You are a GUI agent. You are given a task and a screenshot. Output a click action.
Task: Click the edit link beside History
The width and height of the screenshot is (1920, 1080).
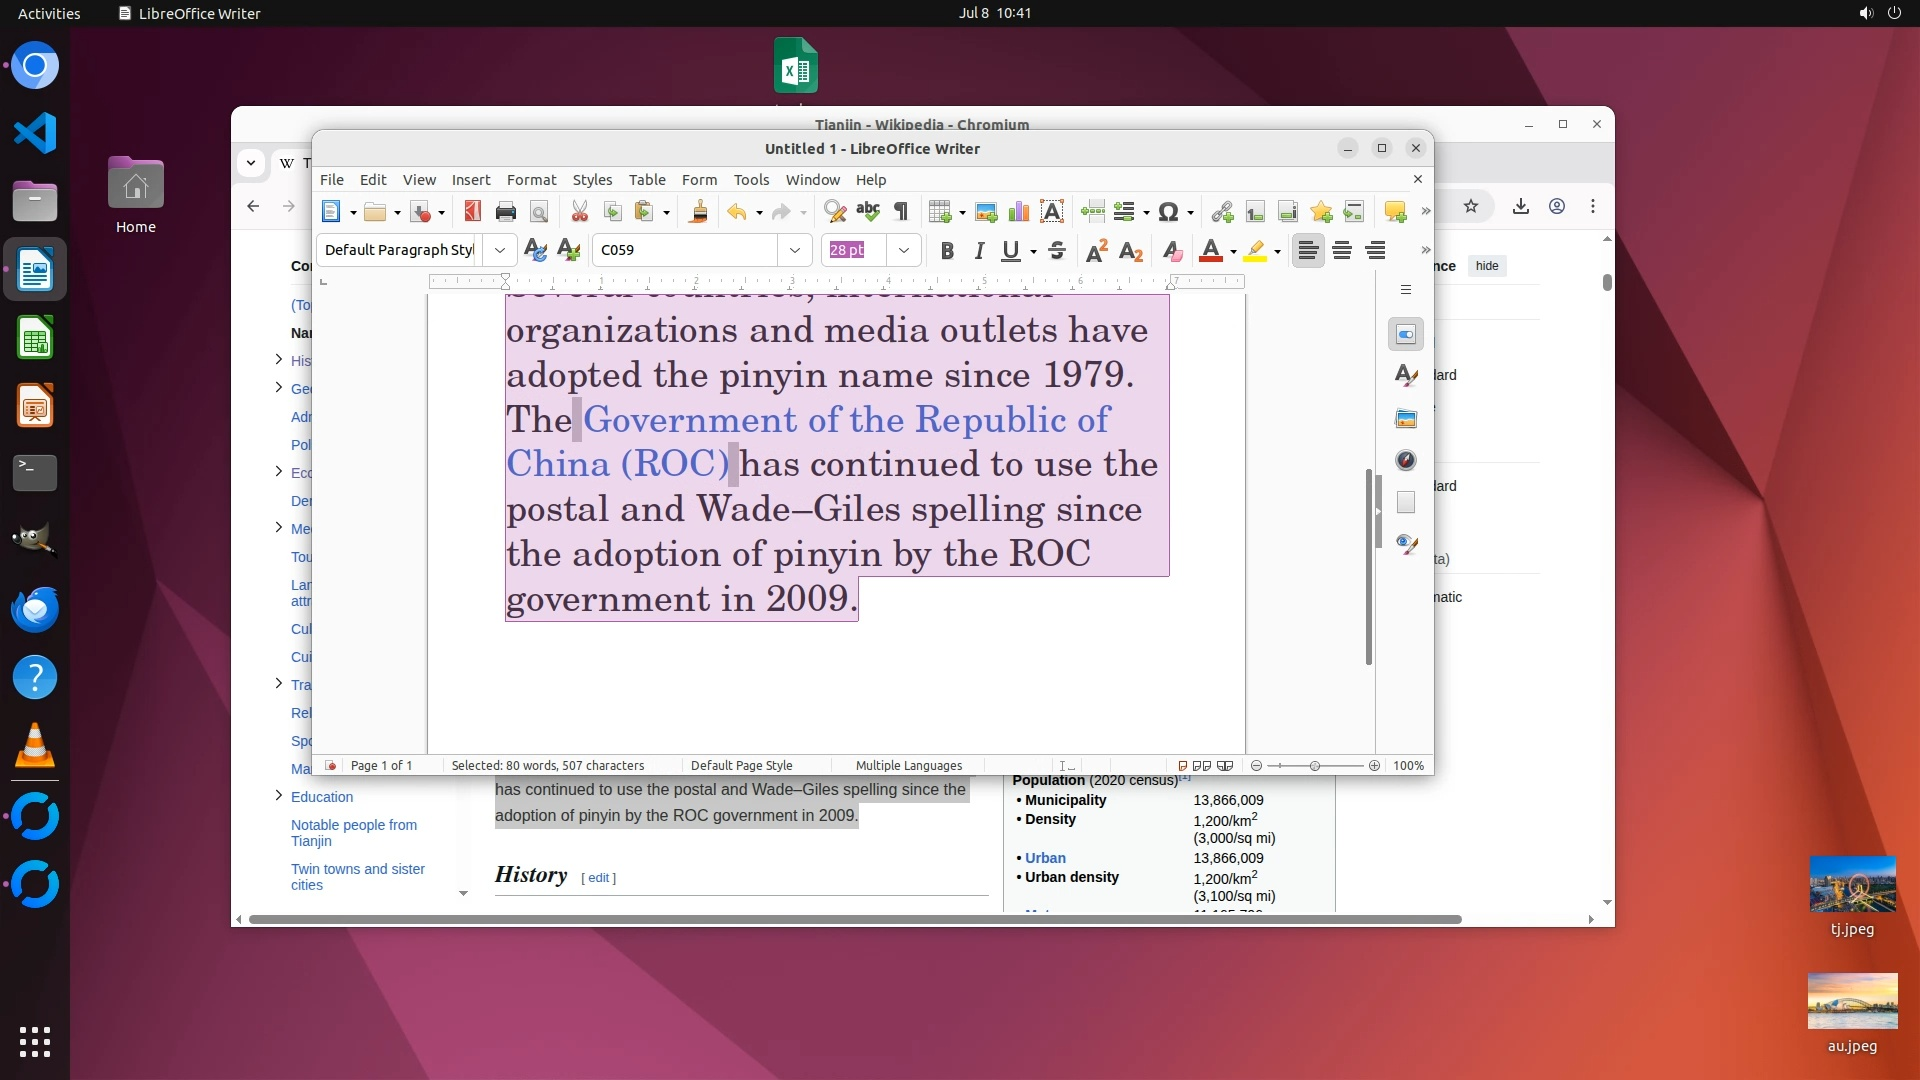[x=598, y=878]
